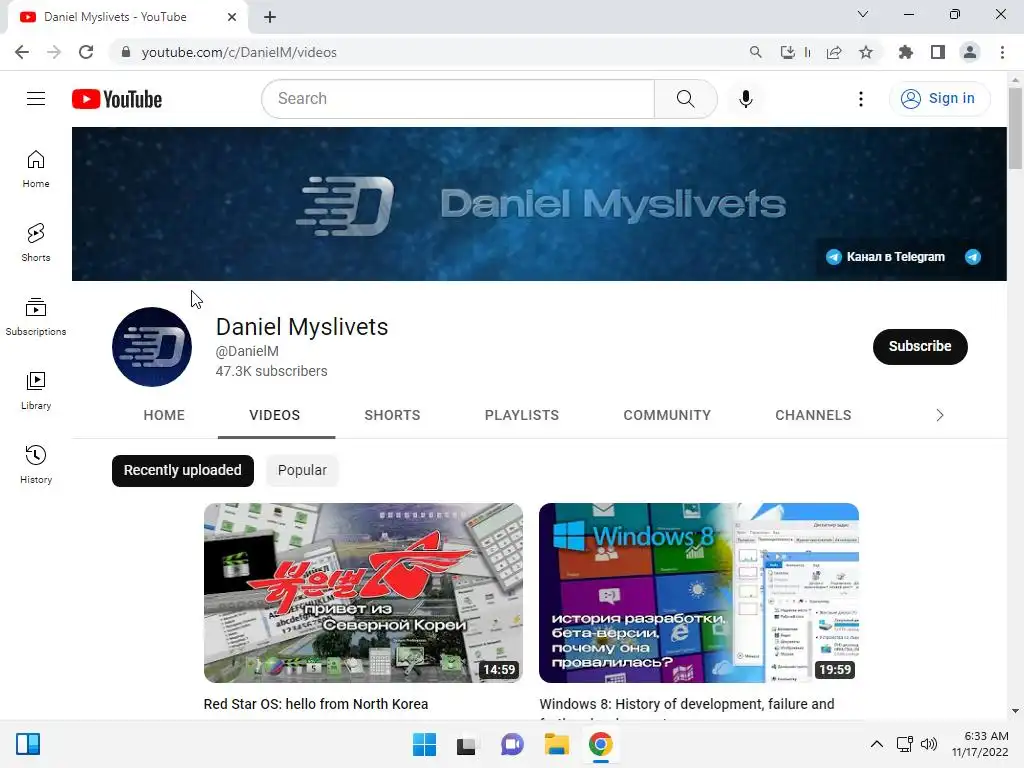Click the browser back arrow

pyautogui.click(x=22, y=52)
